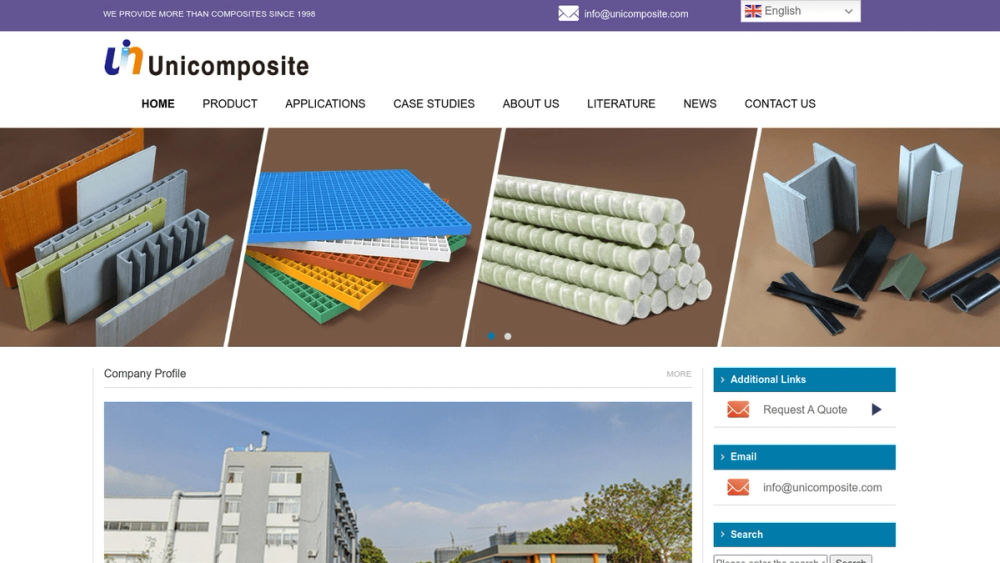The width and height of the screenshot is (1000, 563).
Task: Click the white envelope icon in header
Action: coord(568,13)
